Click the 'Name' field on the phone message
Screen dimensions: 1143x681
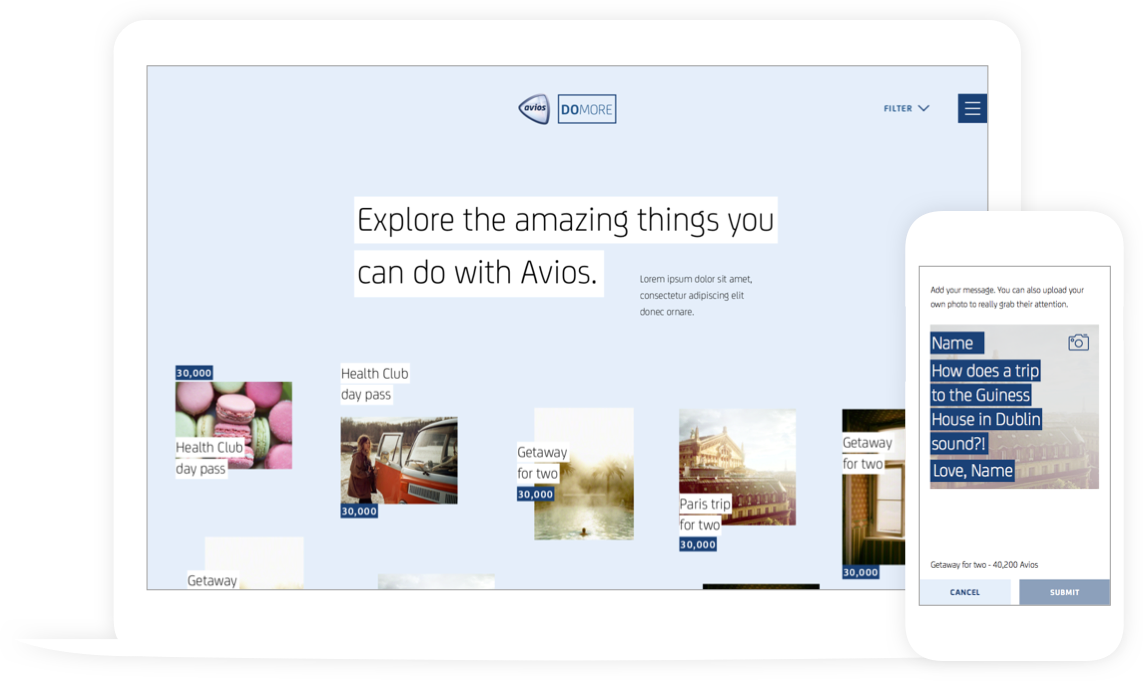(957, 343)
